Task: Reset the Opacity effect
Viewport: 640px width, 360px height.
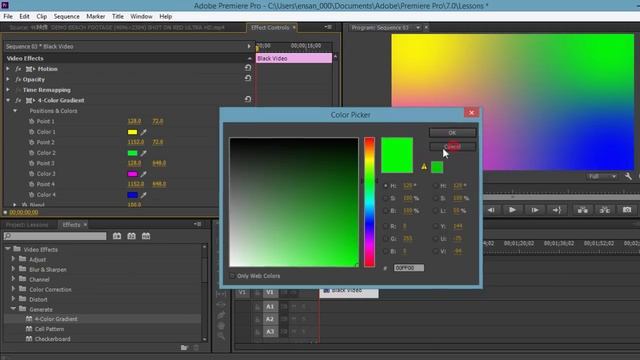Action: [x=248, y=78]
